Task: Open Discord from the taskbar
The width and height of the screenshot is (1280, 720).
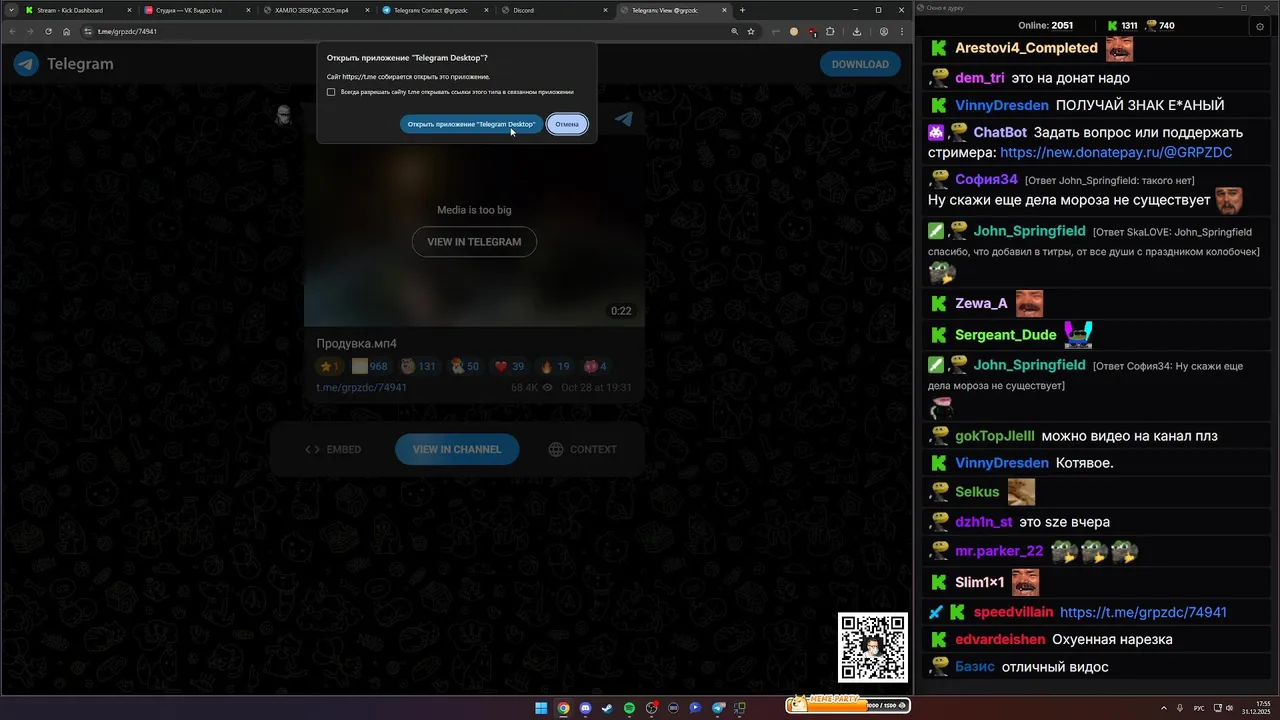Action: click(x=585, y=708)
